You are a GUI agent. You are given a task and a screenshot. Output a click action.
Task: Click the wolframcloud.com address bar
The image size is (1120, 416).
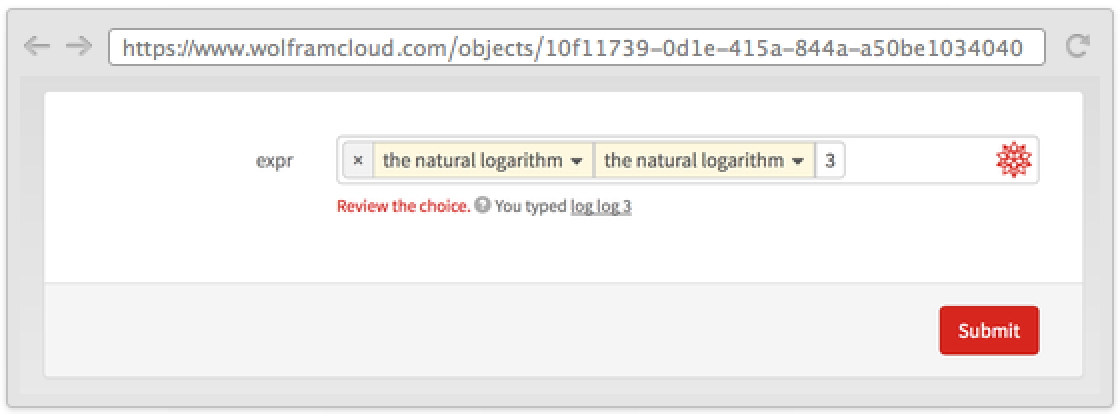[575, 47]
